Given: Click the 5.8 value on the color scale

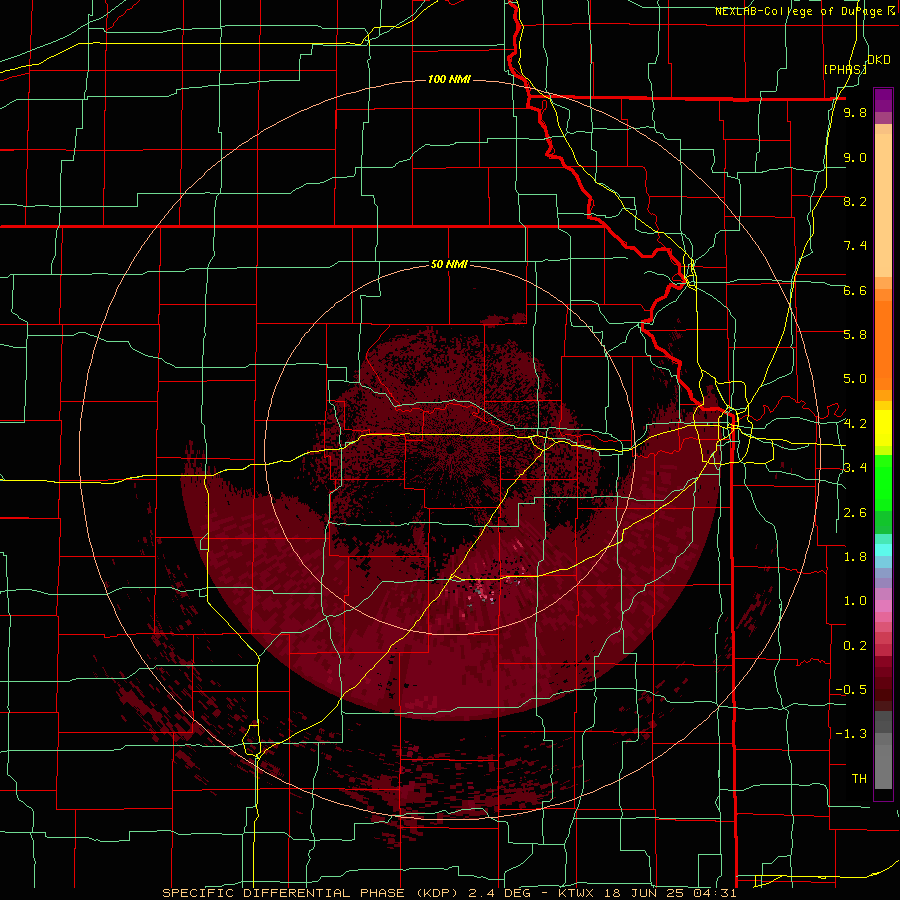Looking at the screenshot, I should (855, 335).
